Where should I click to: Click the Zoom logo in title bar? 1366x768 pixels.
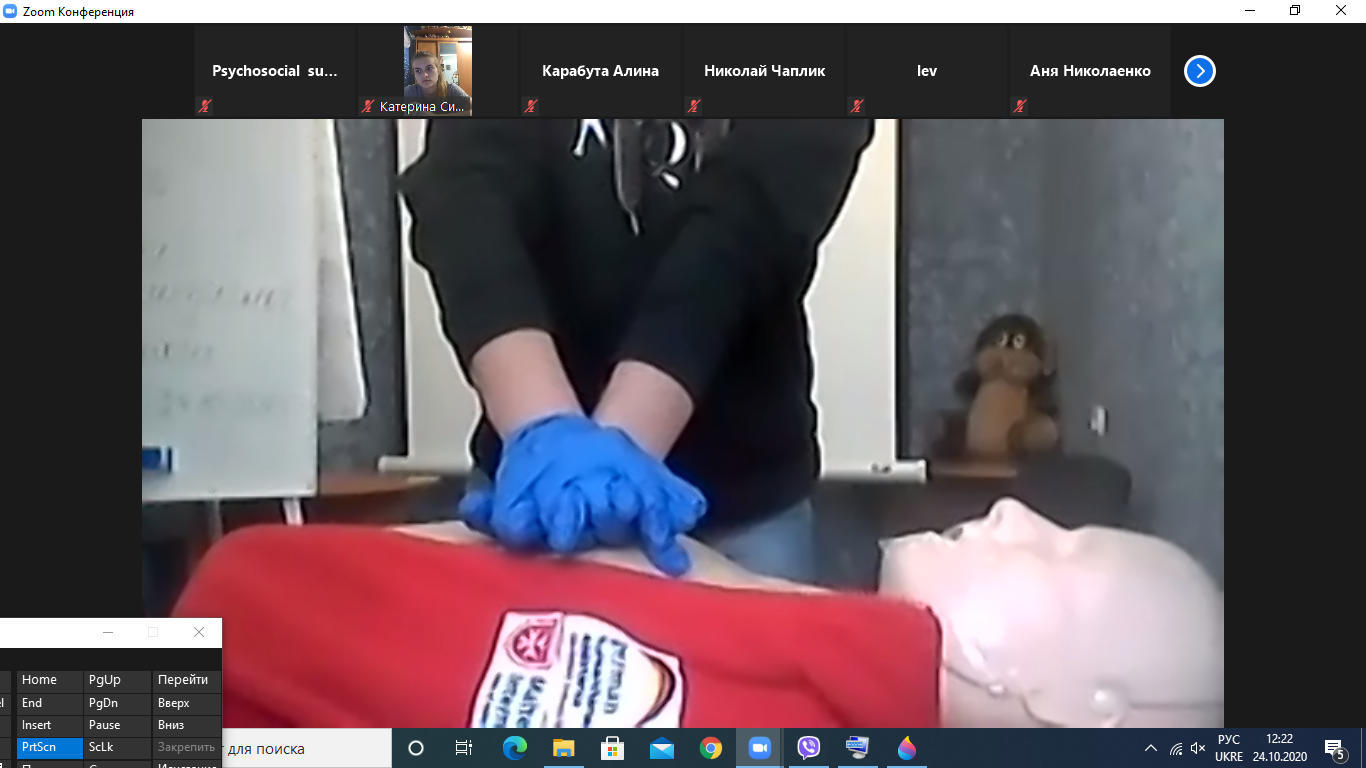click(11, 11)
